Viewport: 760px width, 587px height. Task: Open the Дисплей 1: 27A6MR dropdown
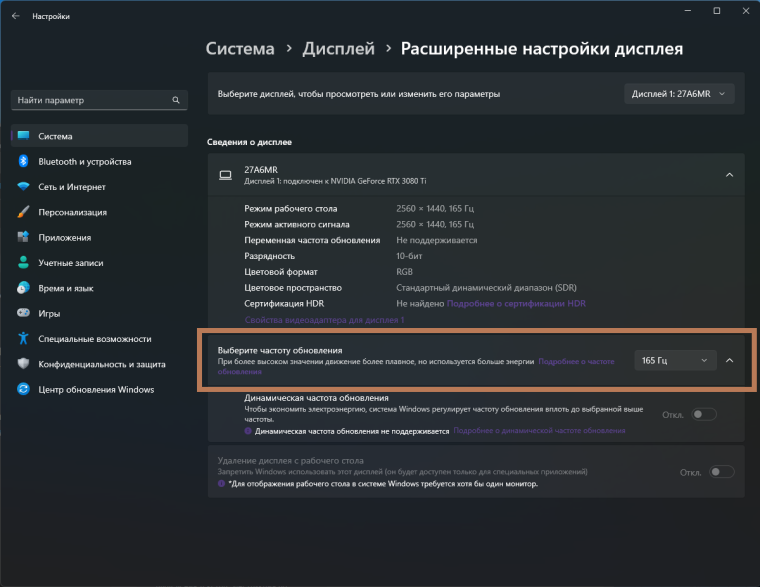[x=679, y=94]
